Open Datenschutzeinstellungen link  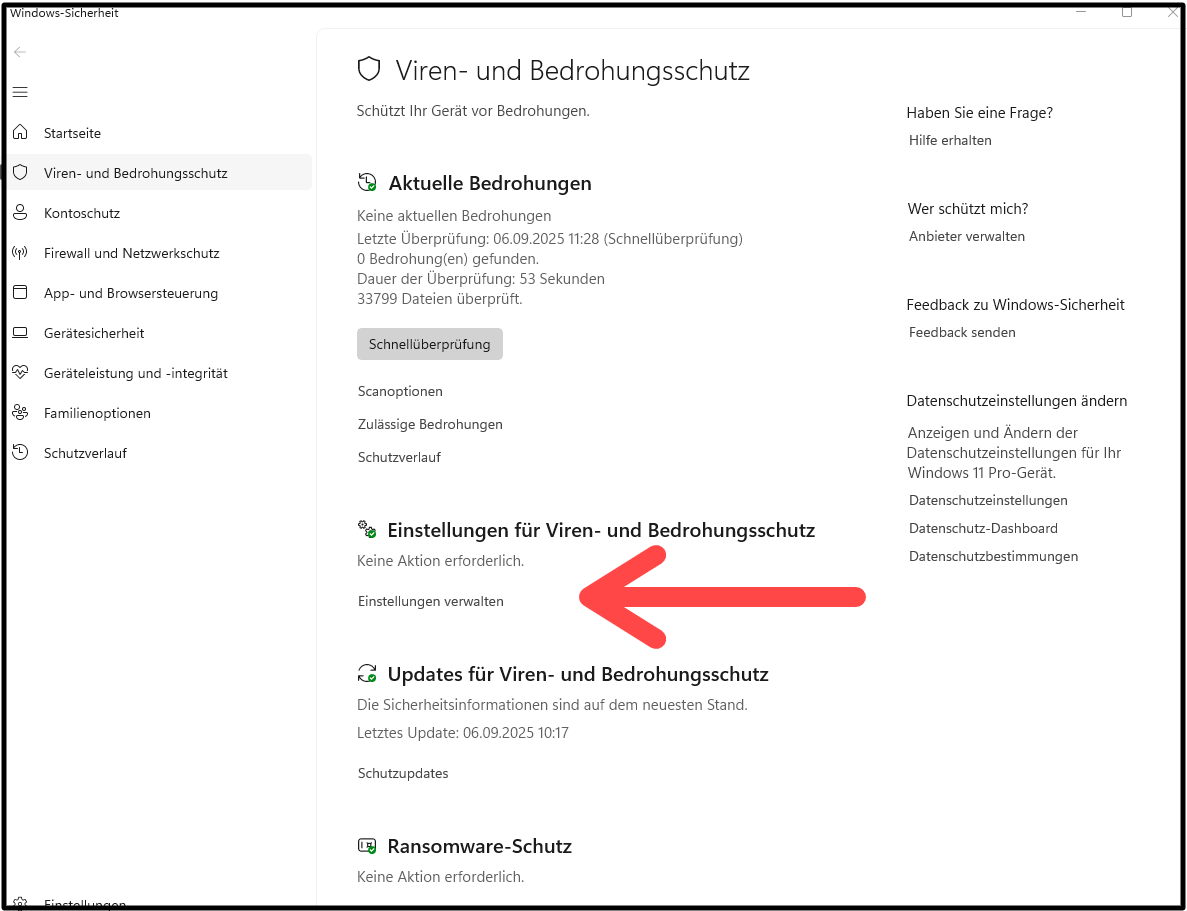(x=988, y=501)
